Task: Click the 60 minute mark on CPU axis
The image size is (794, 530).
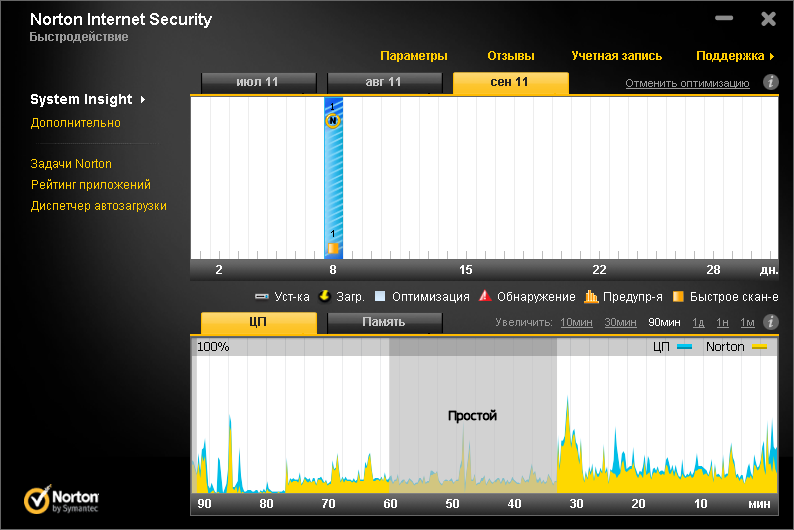Action: point(390,504)
